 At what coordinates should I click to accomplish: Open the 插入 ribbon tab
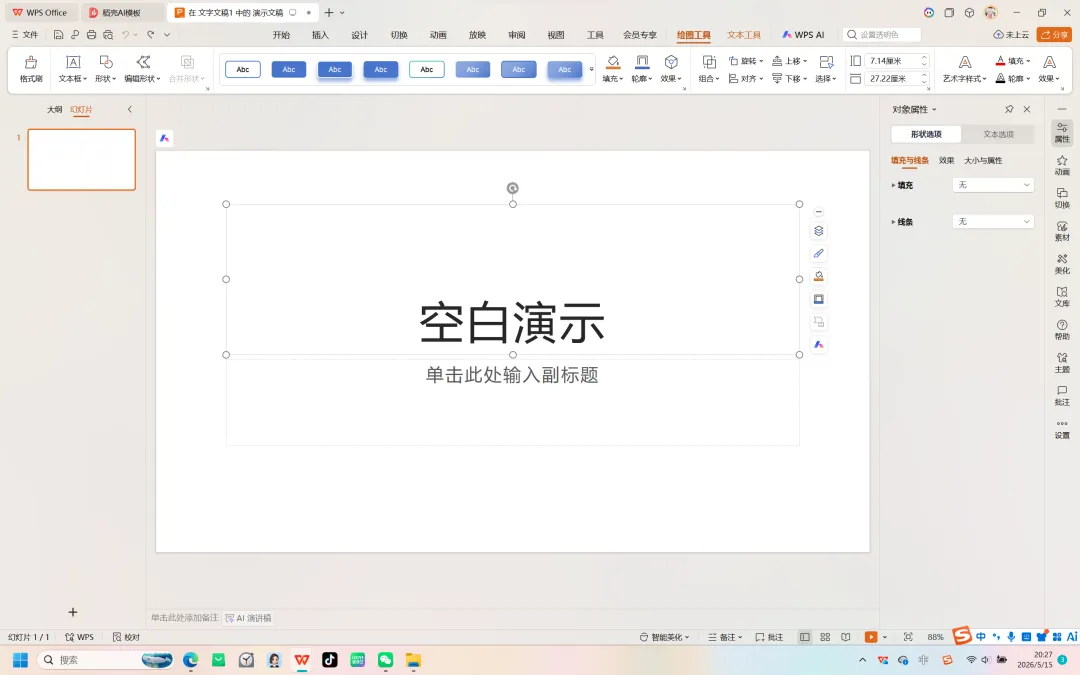click(x=320, y=34)
